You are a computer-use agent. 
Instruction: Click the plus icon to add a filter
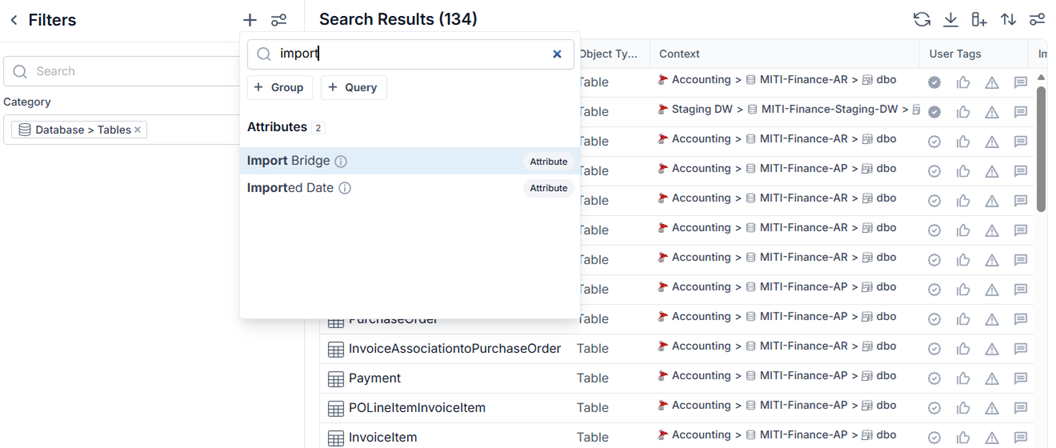tap(250, 20)
